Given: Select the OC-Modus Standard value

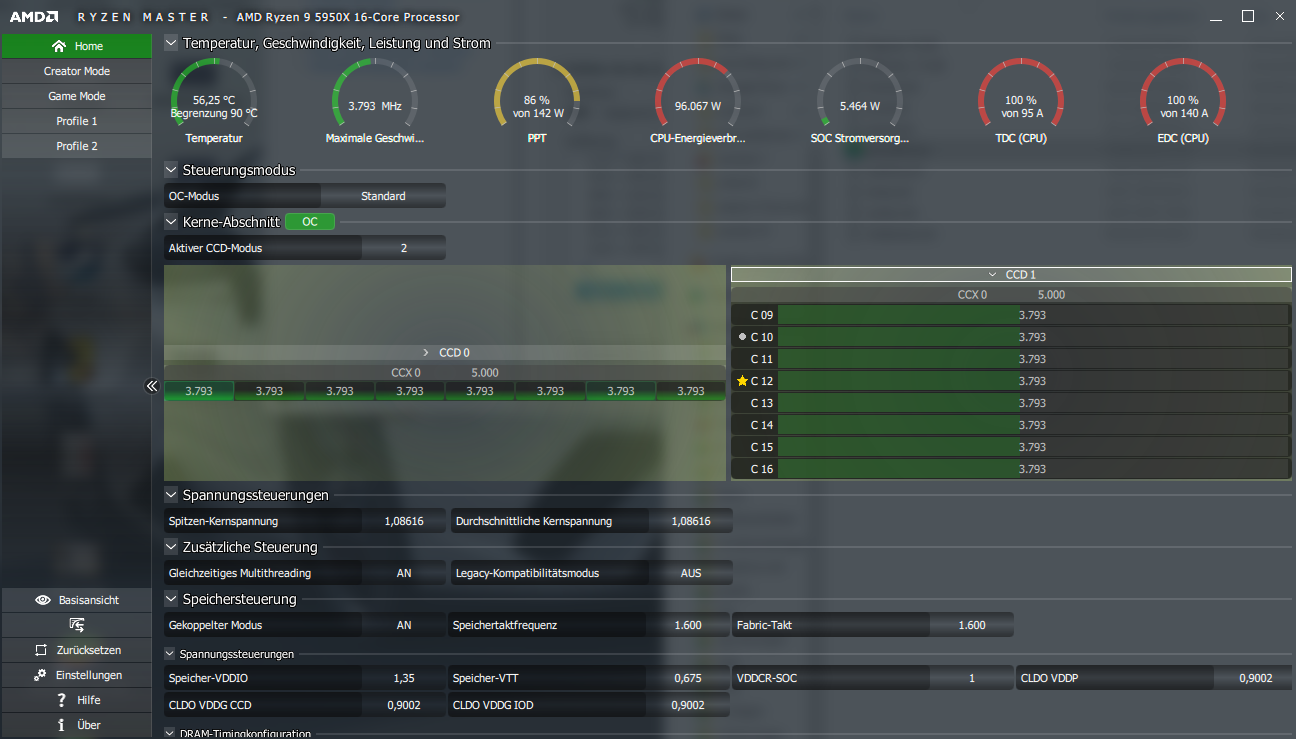Looking at the screenshot, I should click(383, 196).
